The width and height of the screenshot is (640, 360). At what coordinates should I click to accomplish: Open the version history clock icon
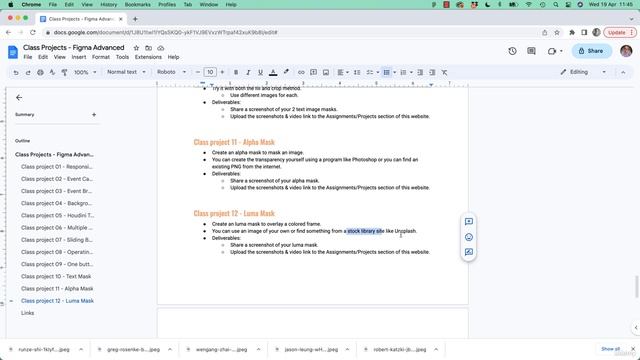tap(512, 51)
